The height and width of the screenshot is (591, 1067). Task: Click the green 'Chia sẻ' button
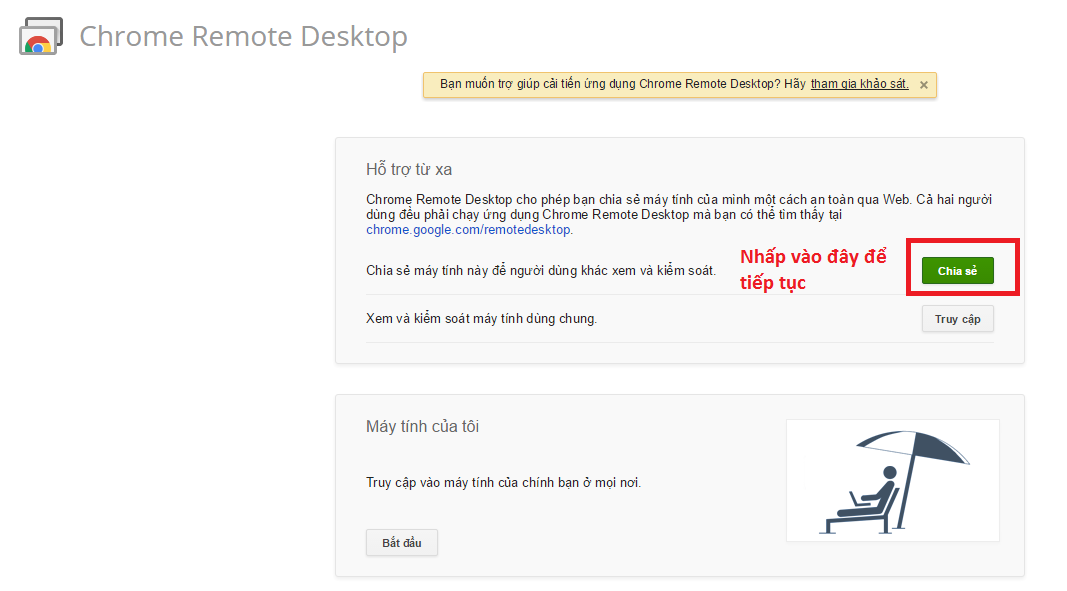957,270
